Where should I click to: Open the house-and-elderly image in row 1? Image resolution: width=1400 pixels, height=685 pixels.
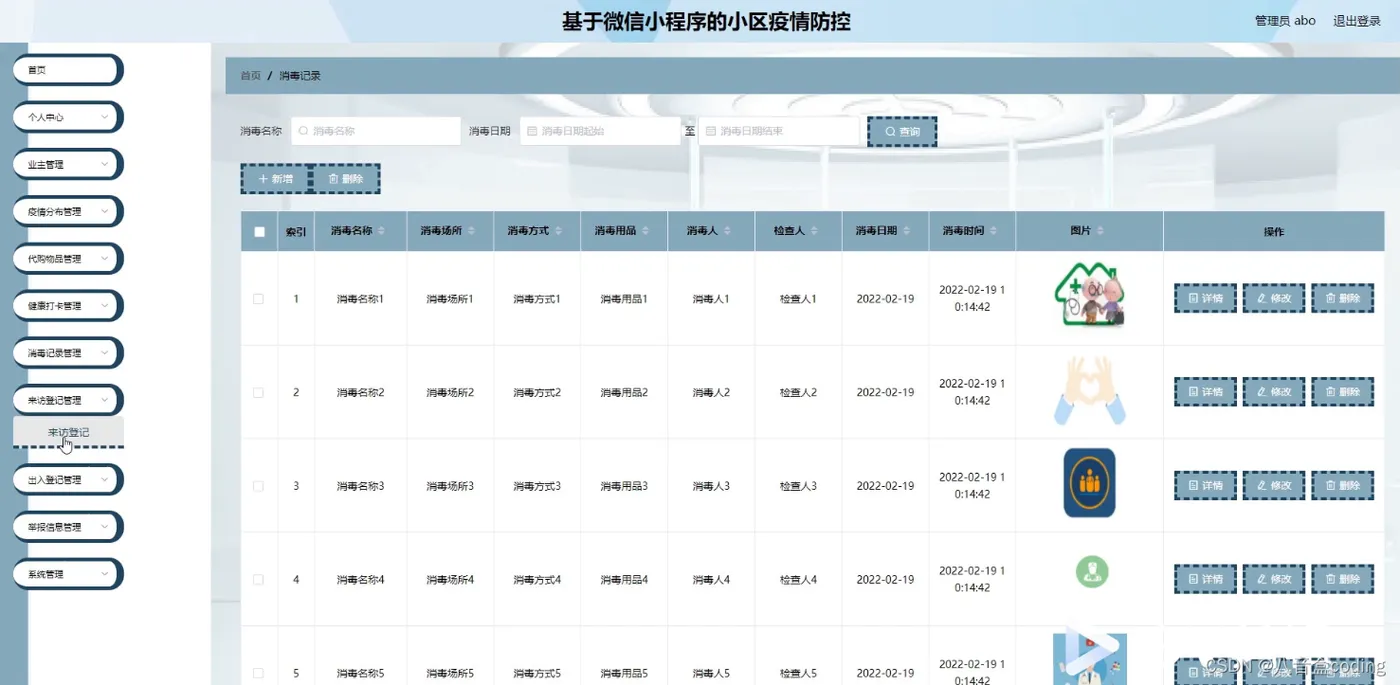1089,295
